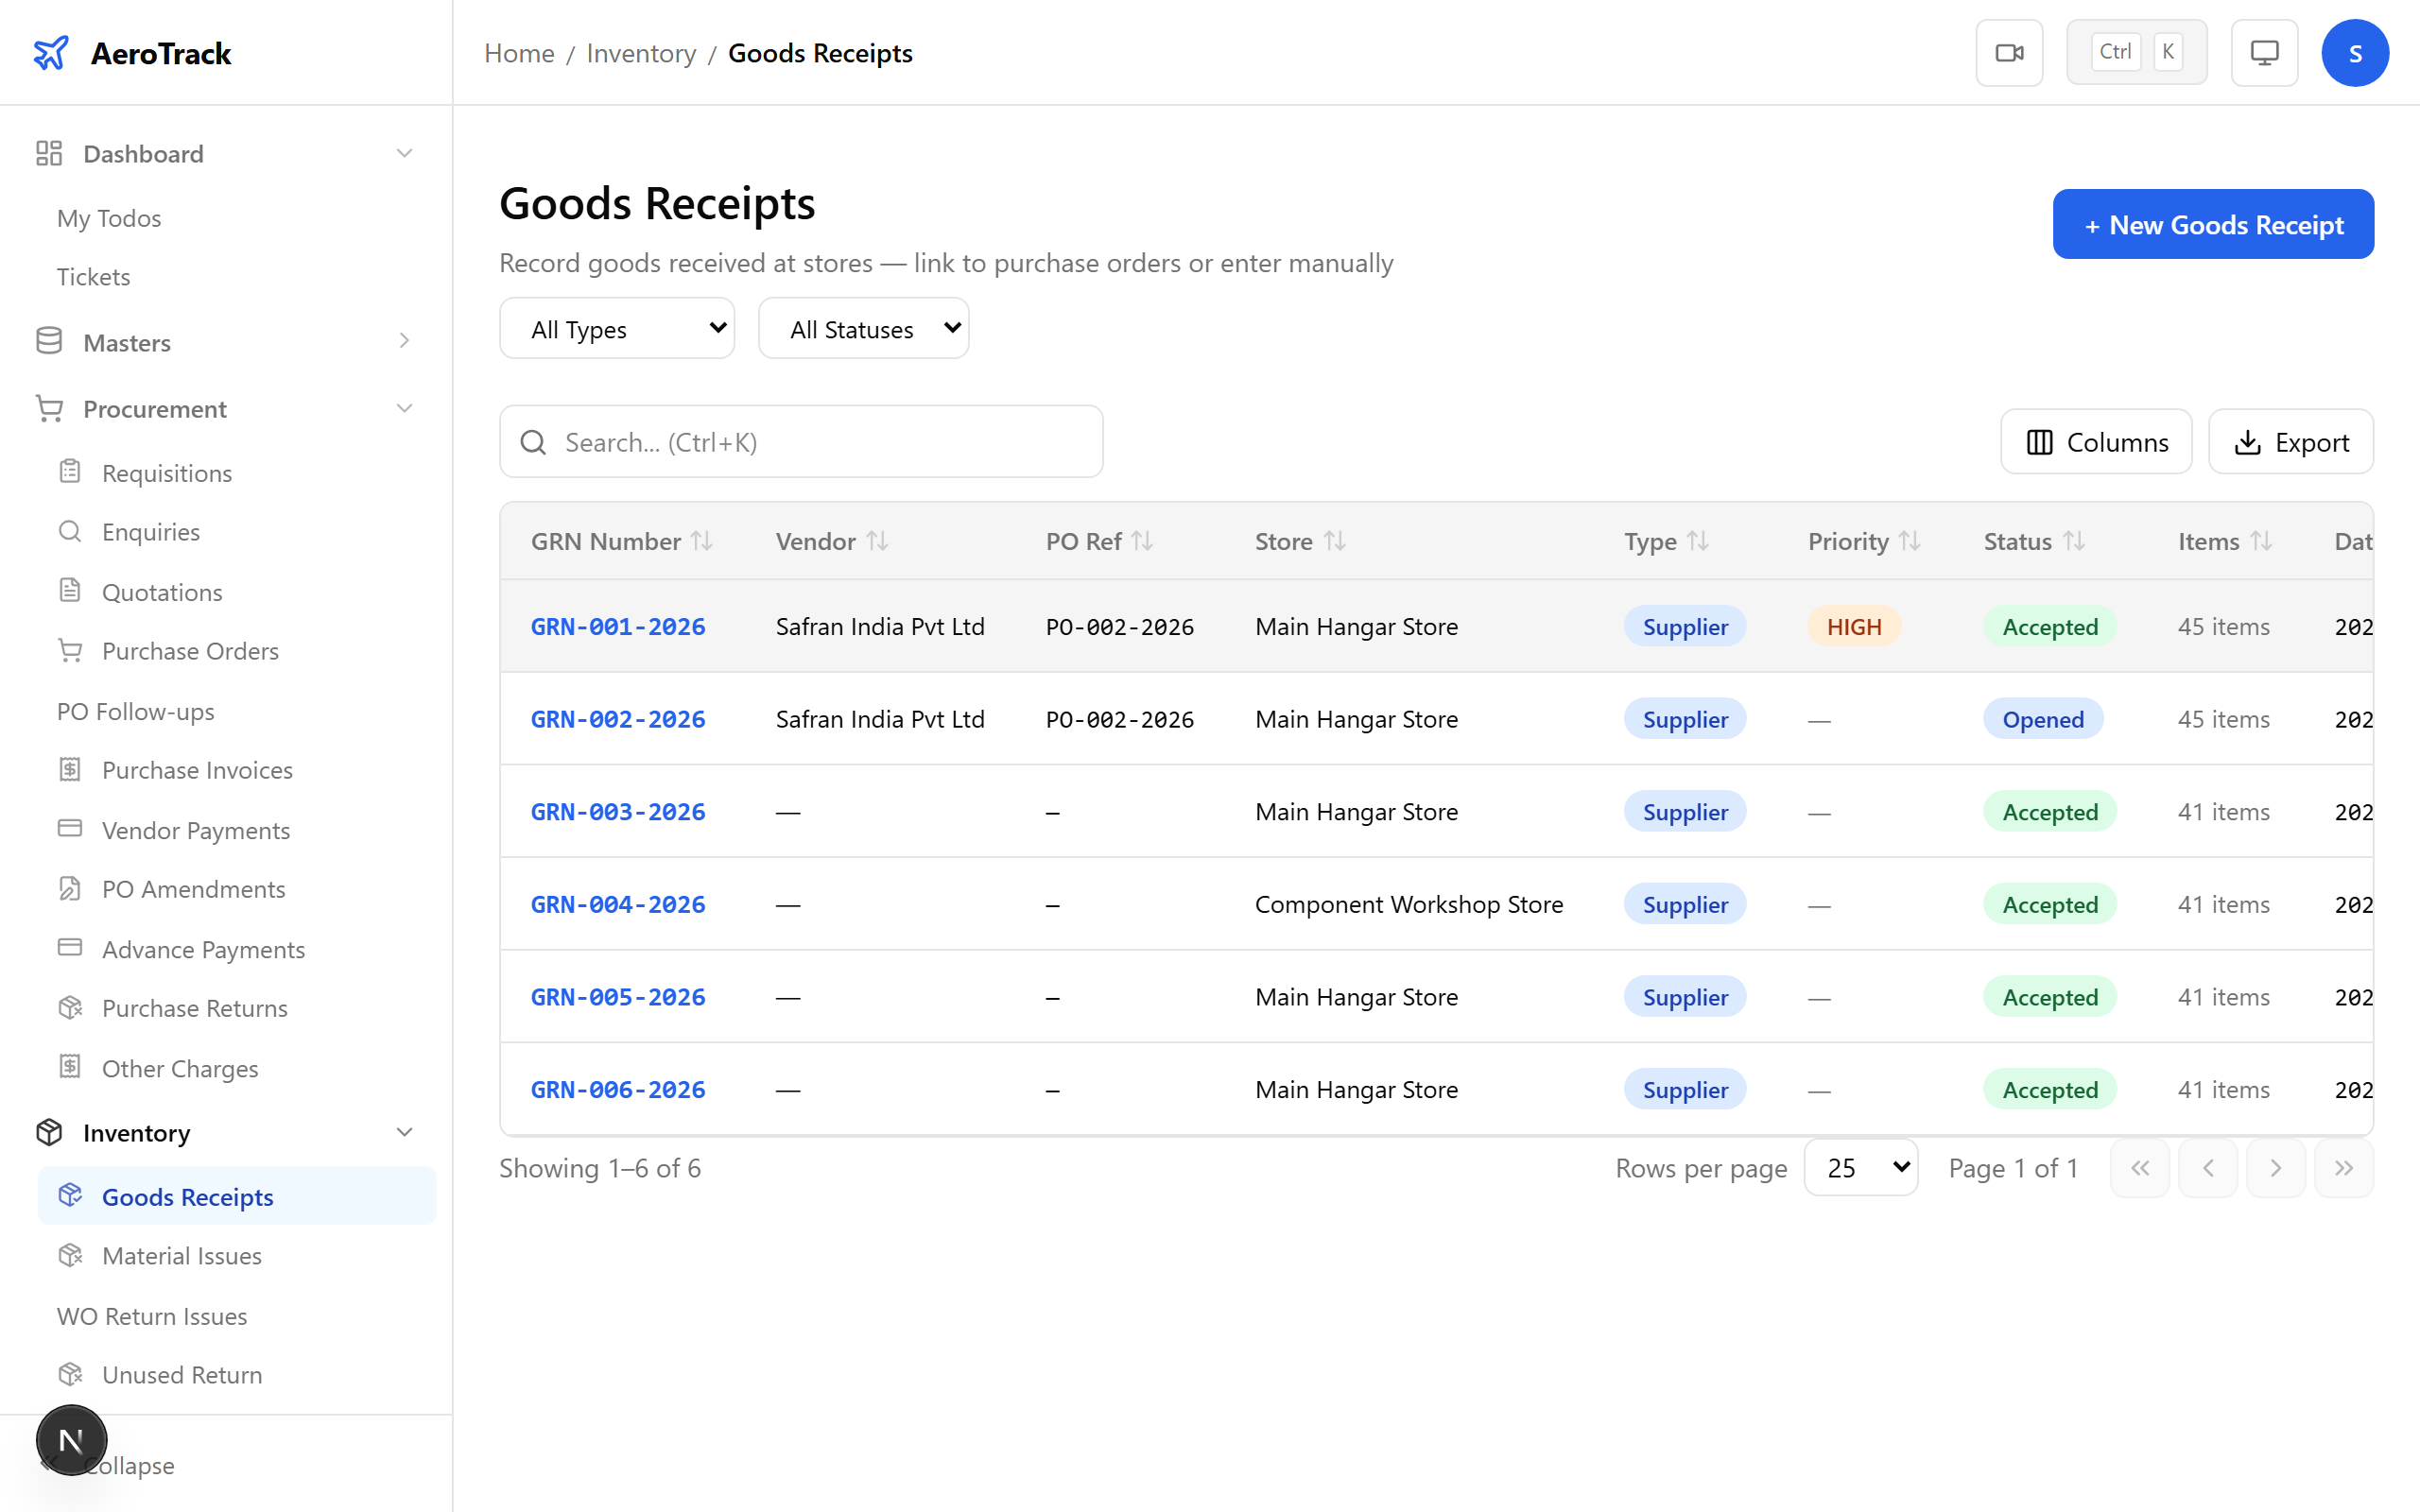Collapse the Procurement section chevron
The width and height of the screenshot is (2420, 1512).
(x=404, y=408)
